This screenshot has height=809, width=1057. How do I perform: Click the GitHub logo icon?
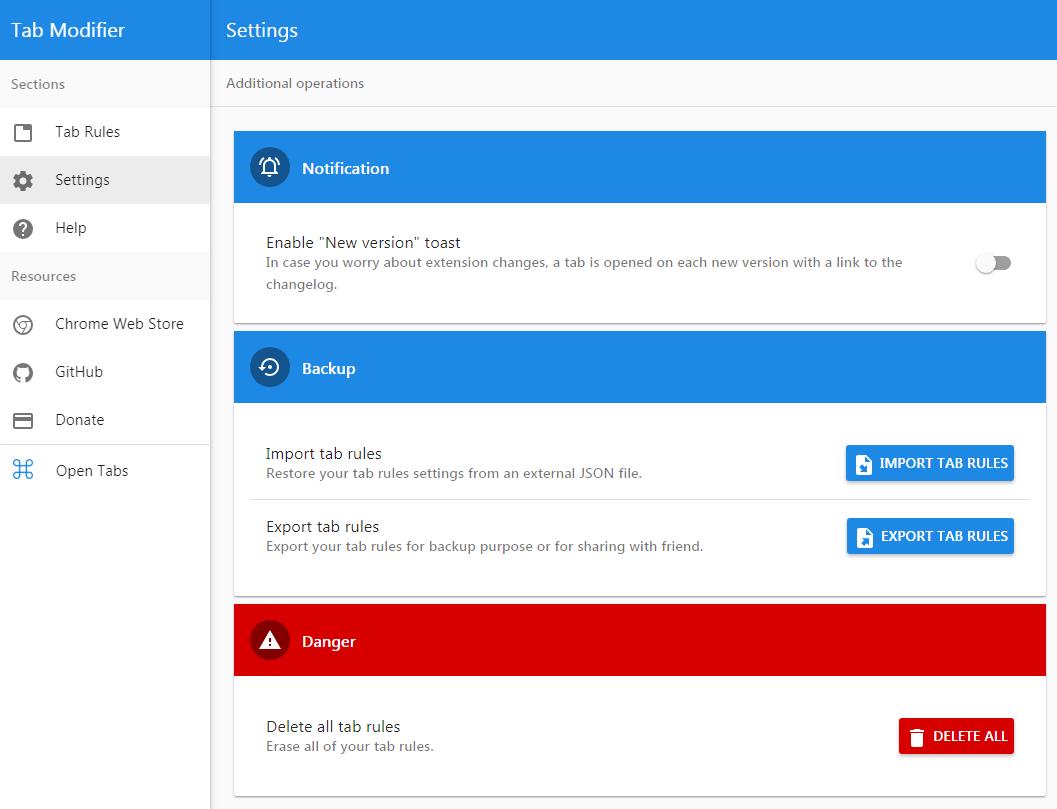pyautogui.click(x=23, y=371)
